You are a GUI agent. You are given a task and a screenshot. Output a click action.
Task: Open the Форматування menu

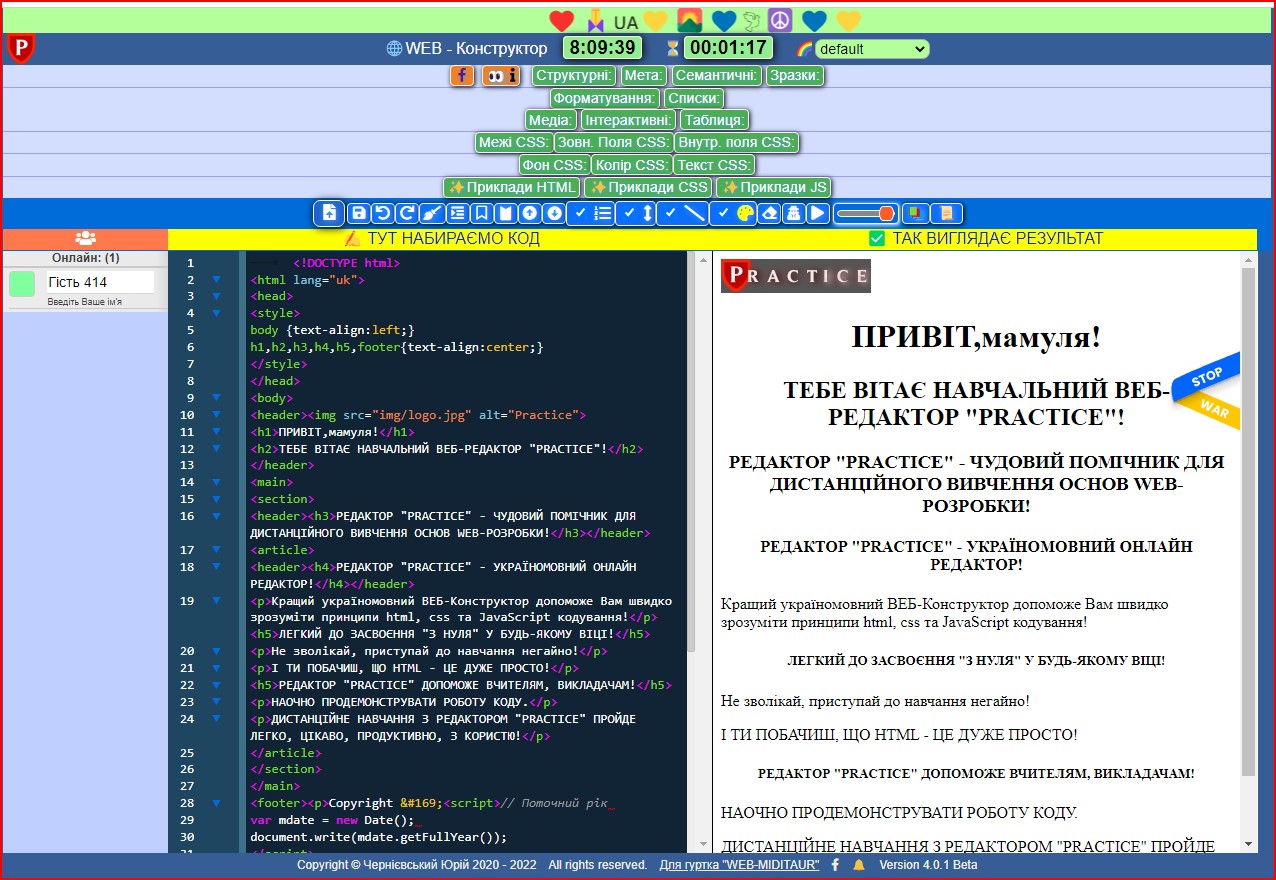(605, 98)
